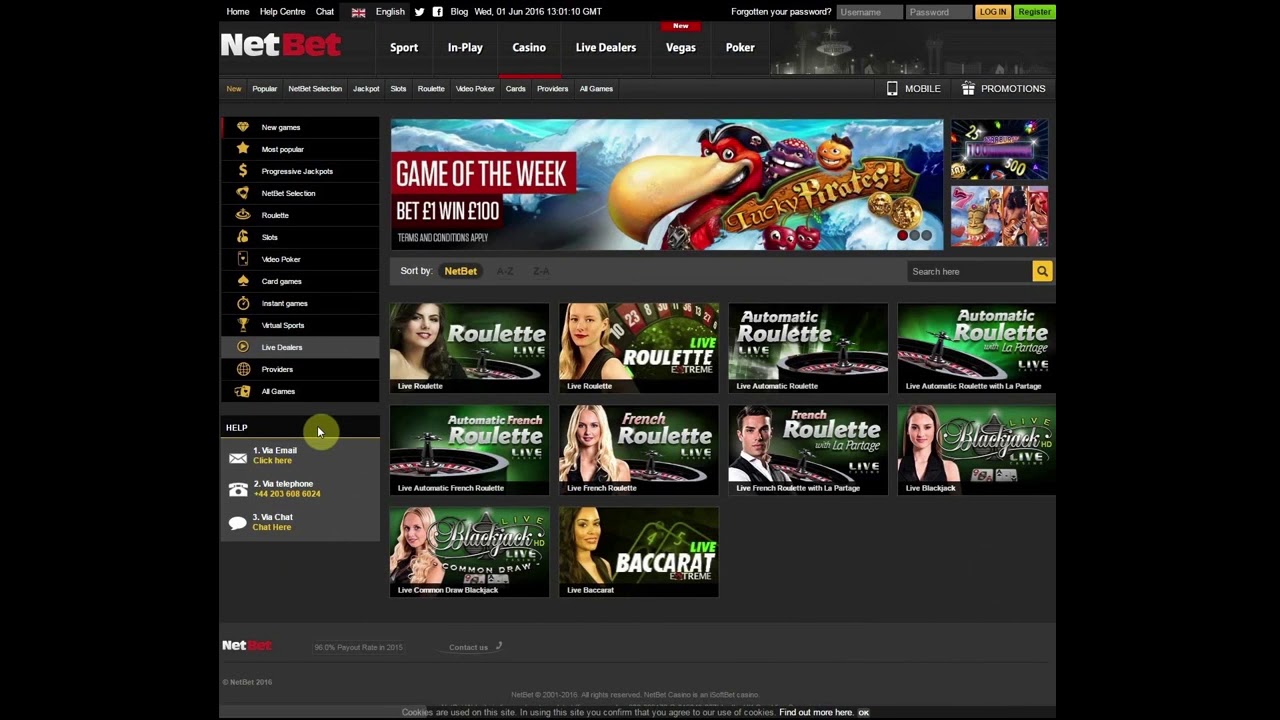Select the NetBet sort option
The image size is (1280, 720).
(461, 271)
